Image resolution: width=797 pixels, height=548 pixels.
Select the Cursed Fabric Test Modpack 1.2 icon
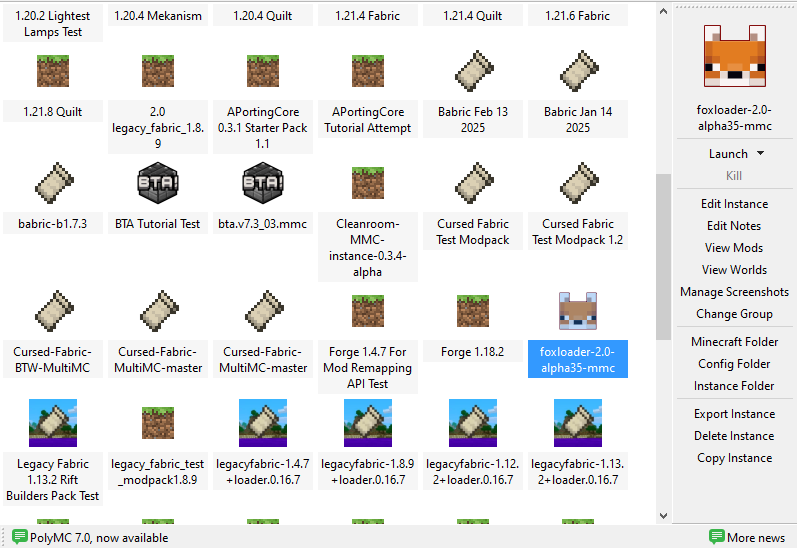coord(577,184)
